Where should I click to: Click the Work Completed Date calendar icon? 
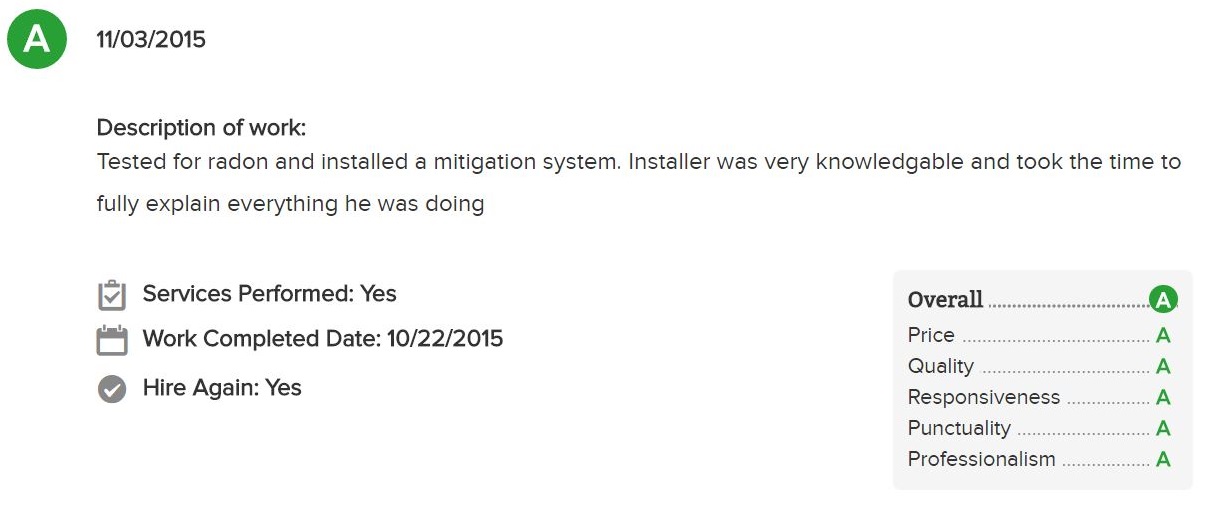coord(112,340)
